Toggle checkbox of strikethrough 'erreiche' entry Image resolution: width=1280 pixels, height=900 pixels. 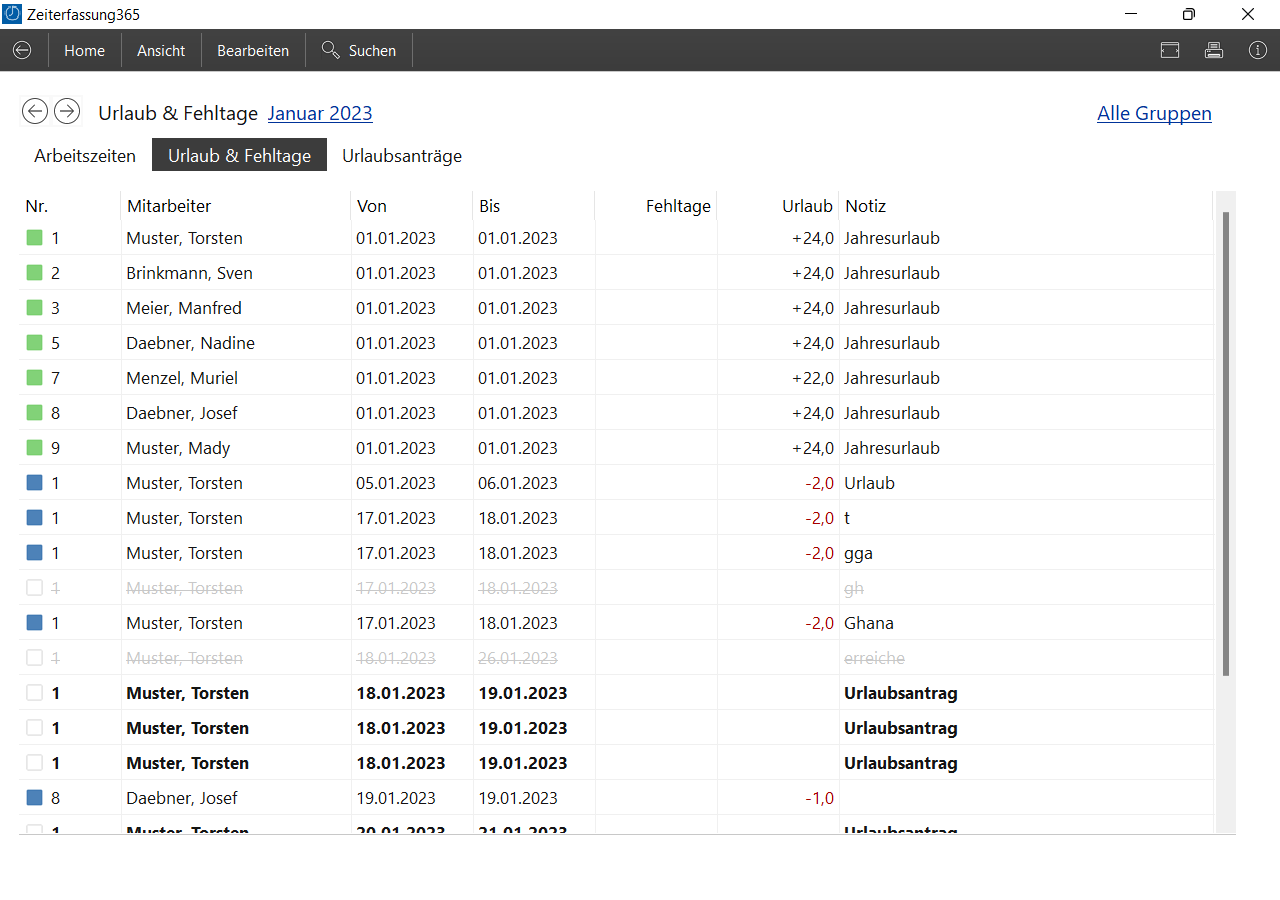35,658
